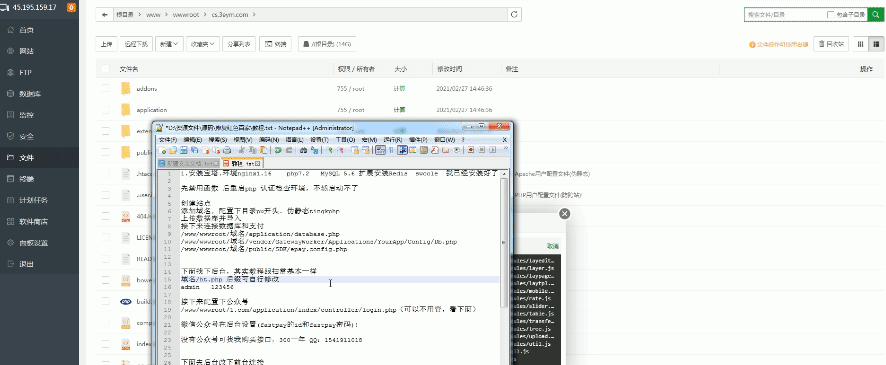Check the application folder row checkbox
The image size is (886, 365).
click(106, 110)
